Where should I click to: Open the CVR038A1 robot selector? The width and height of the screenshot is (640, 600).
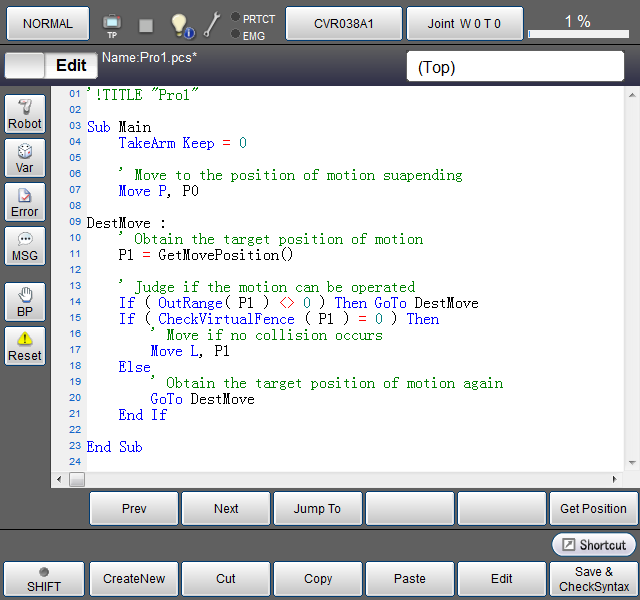pos(344,23)
